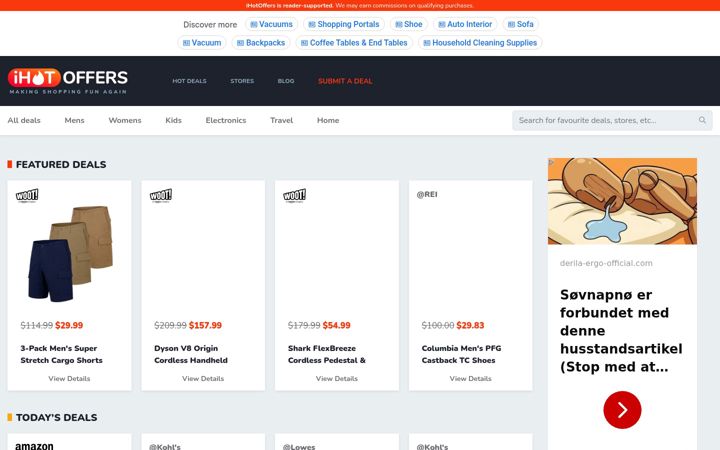
Task: Click the Woot logo on Dyson V8 card
Action: 161,196
